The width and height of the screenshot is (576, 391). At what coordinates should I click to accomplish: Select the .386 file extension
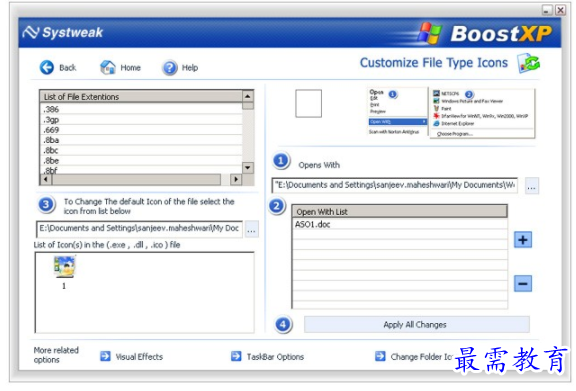pos(141,109)
